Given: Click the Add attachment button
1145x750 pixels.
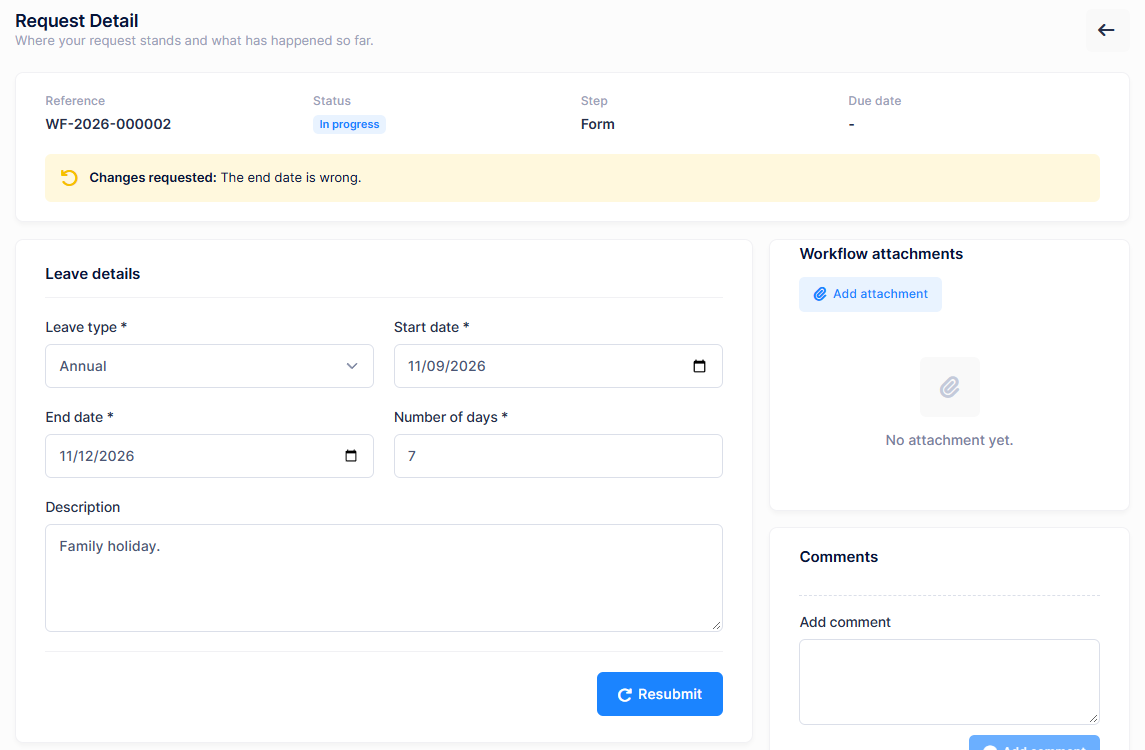Looking at the screenshot, I should click(870, 294).
